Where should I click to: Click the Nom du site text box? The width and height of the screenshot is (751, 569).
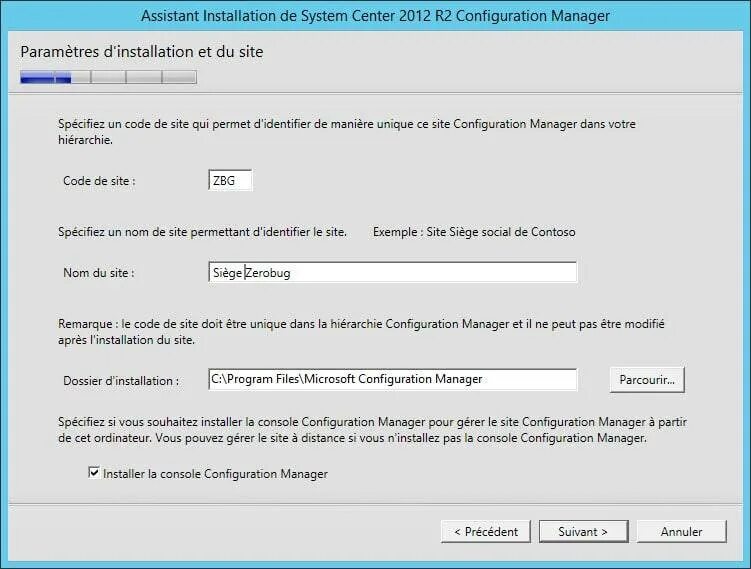pyautogui.click(x=392, y=272)
